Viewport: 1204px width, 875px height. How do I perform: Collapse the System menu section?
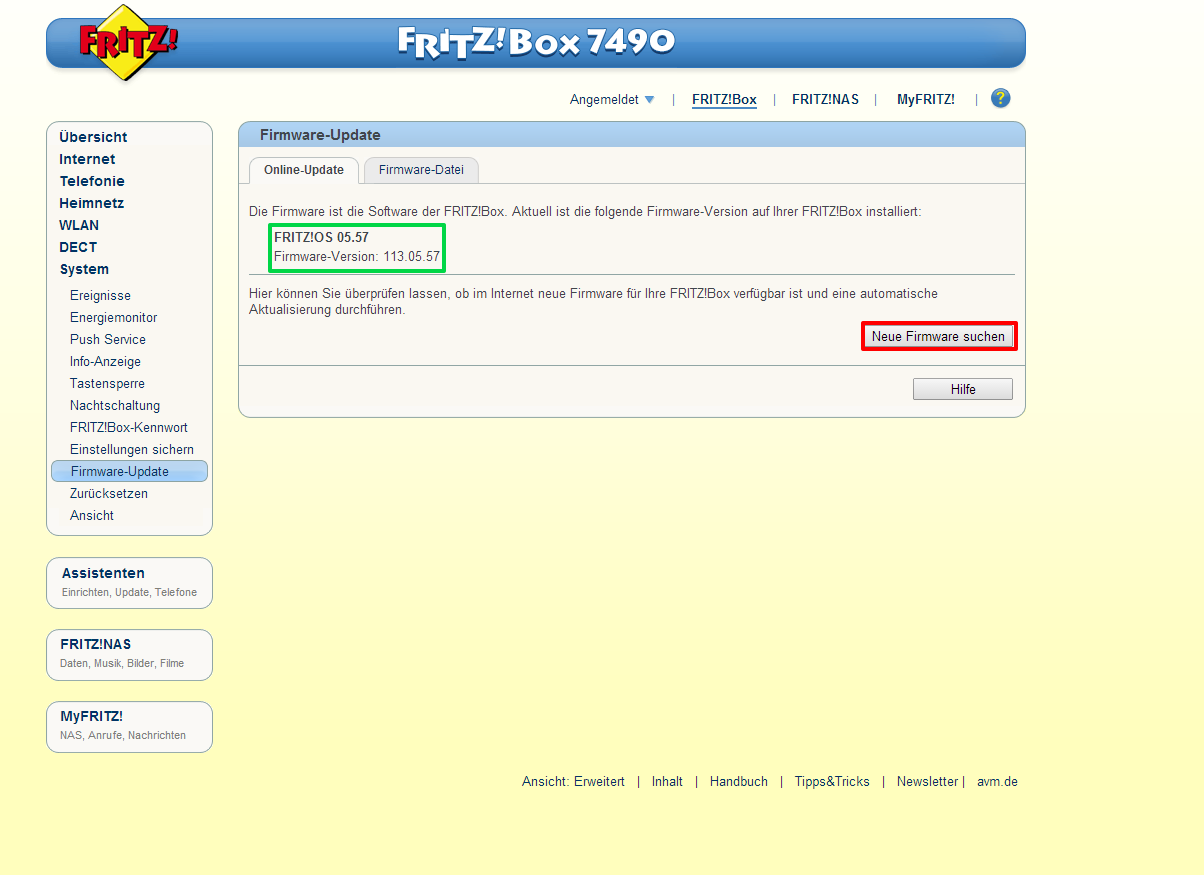84,269
